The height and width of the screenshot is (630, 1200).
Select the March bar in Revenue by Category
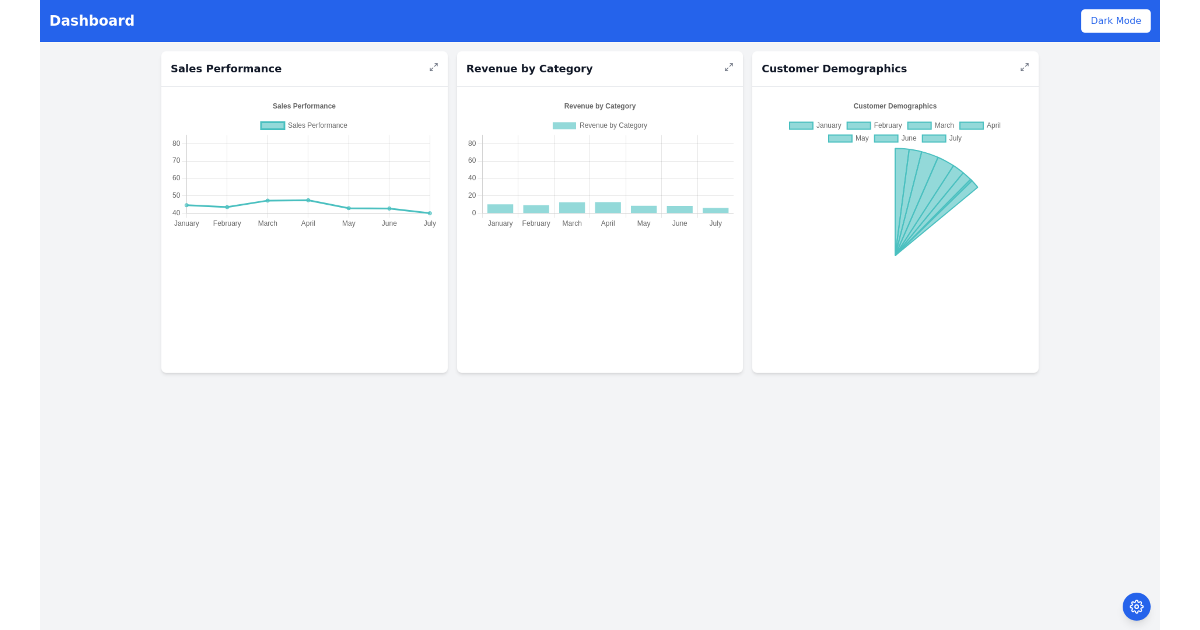click(x=571, y=208)
